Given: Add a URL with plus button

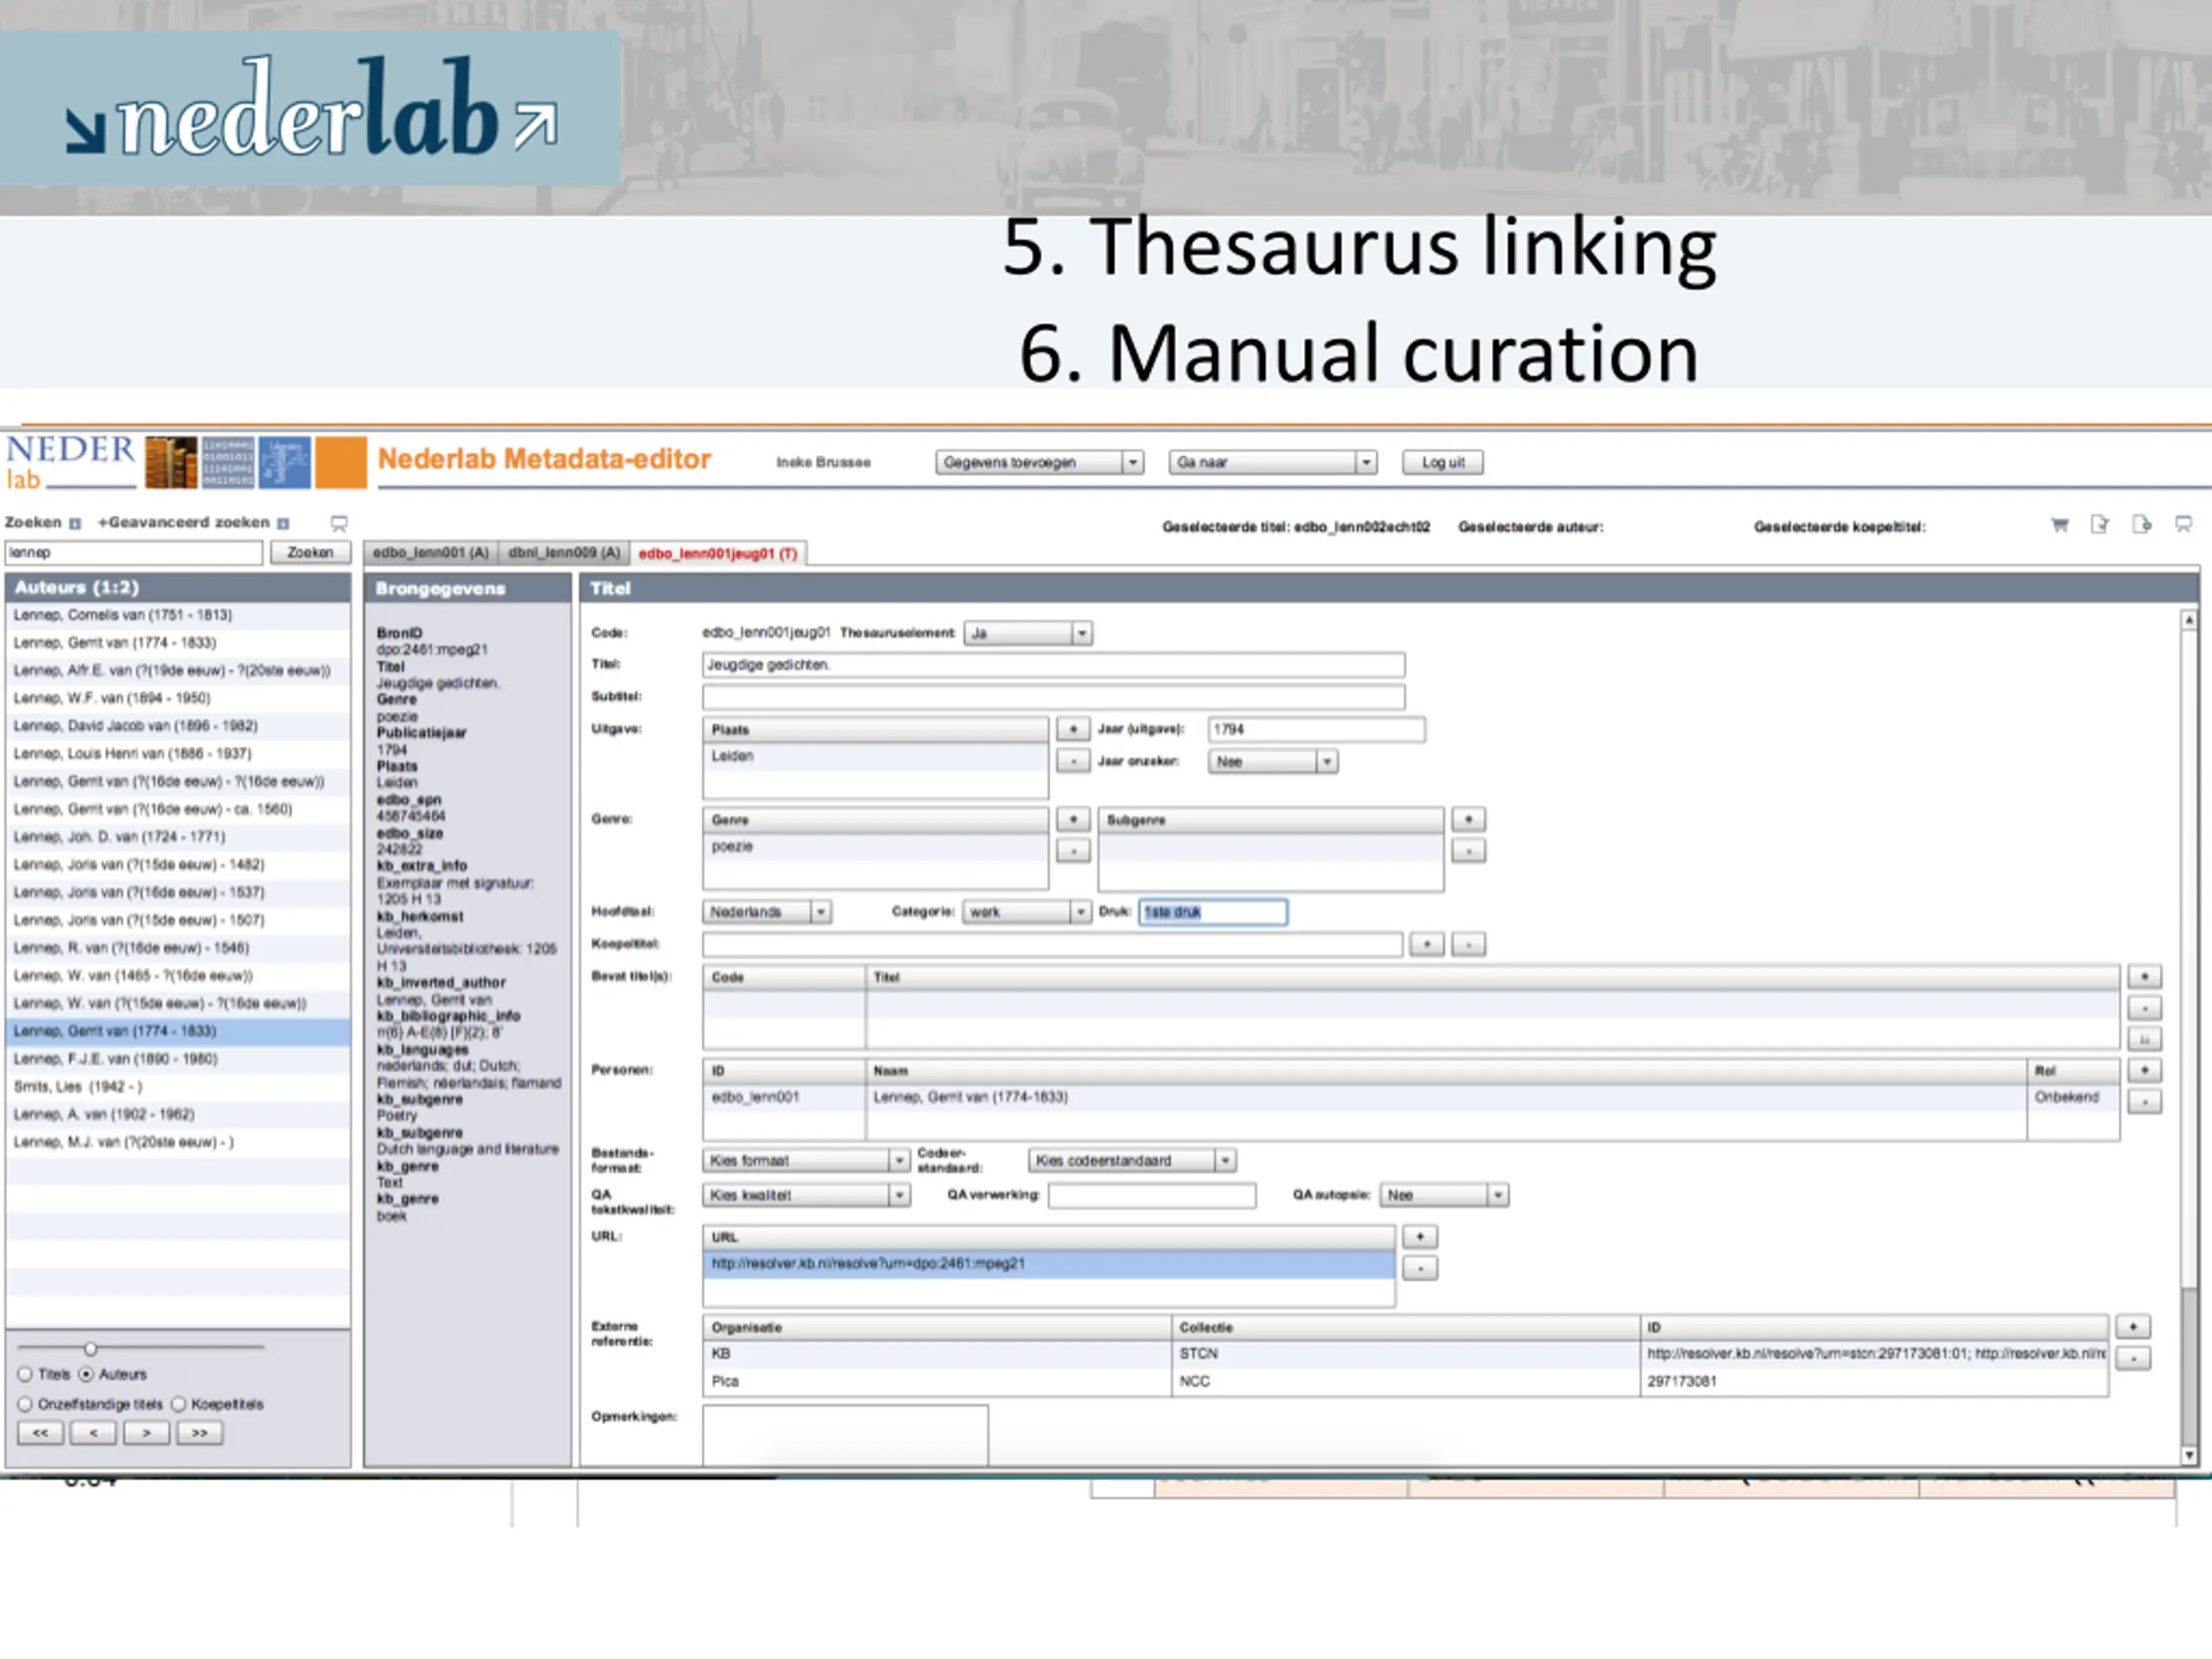Looking at the screenshot, I should click(x=1420, y=1237).
